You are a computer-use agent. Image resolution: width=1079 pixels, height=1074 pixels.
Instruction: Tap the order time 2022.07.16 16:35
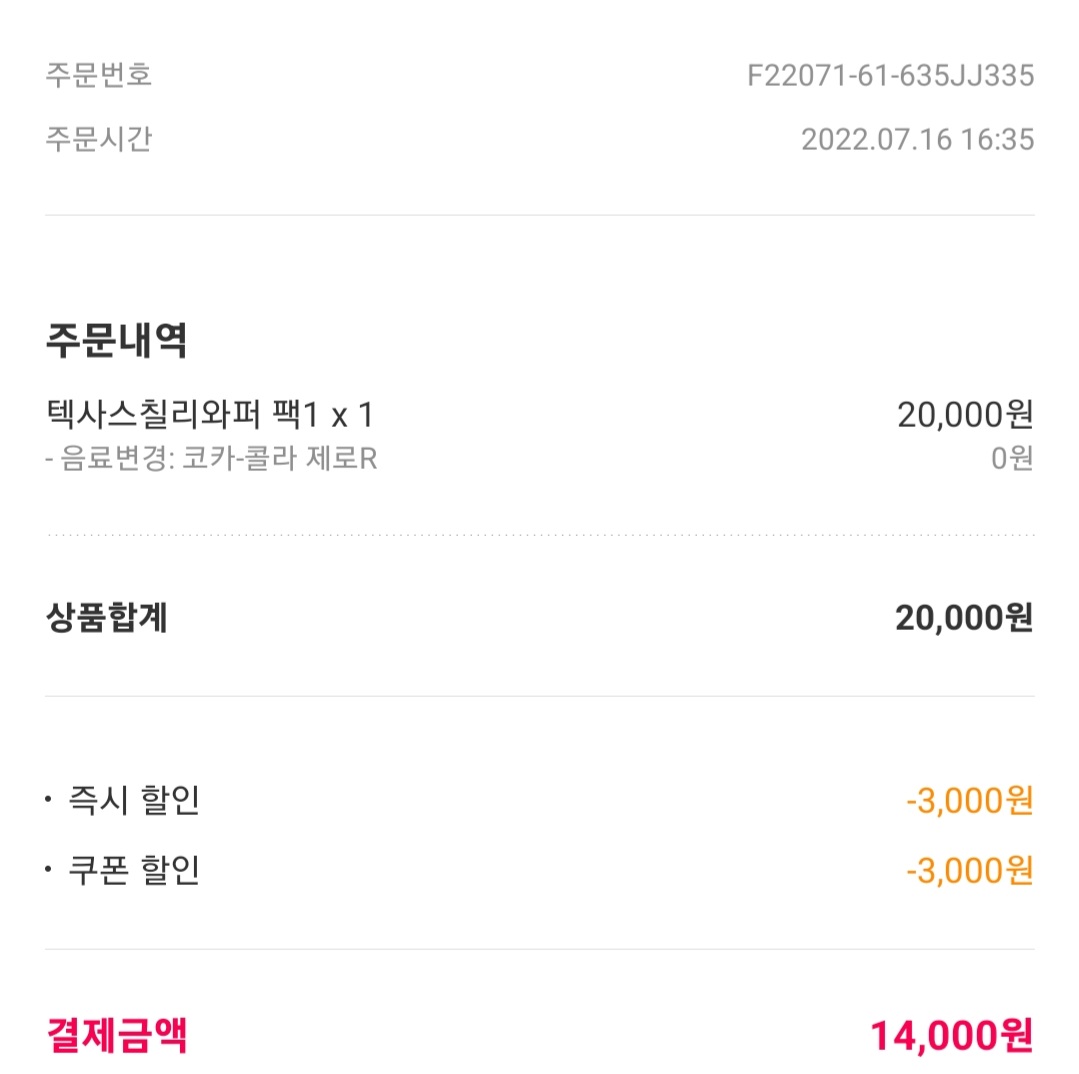[x=917, y=139]
